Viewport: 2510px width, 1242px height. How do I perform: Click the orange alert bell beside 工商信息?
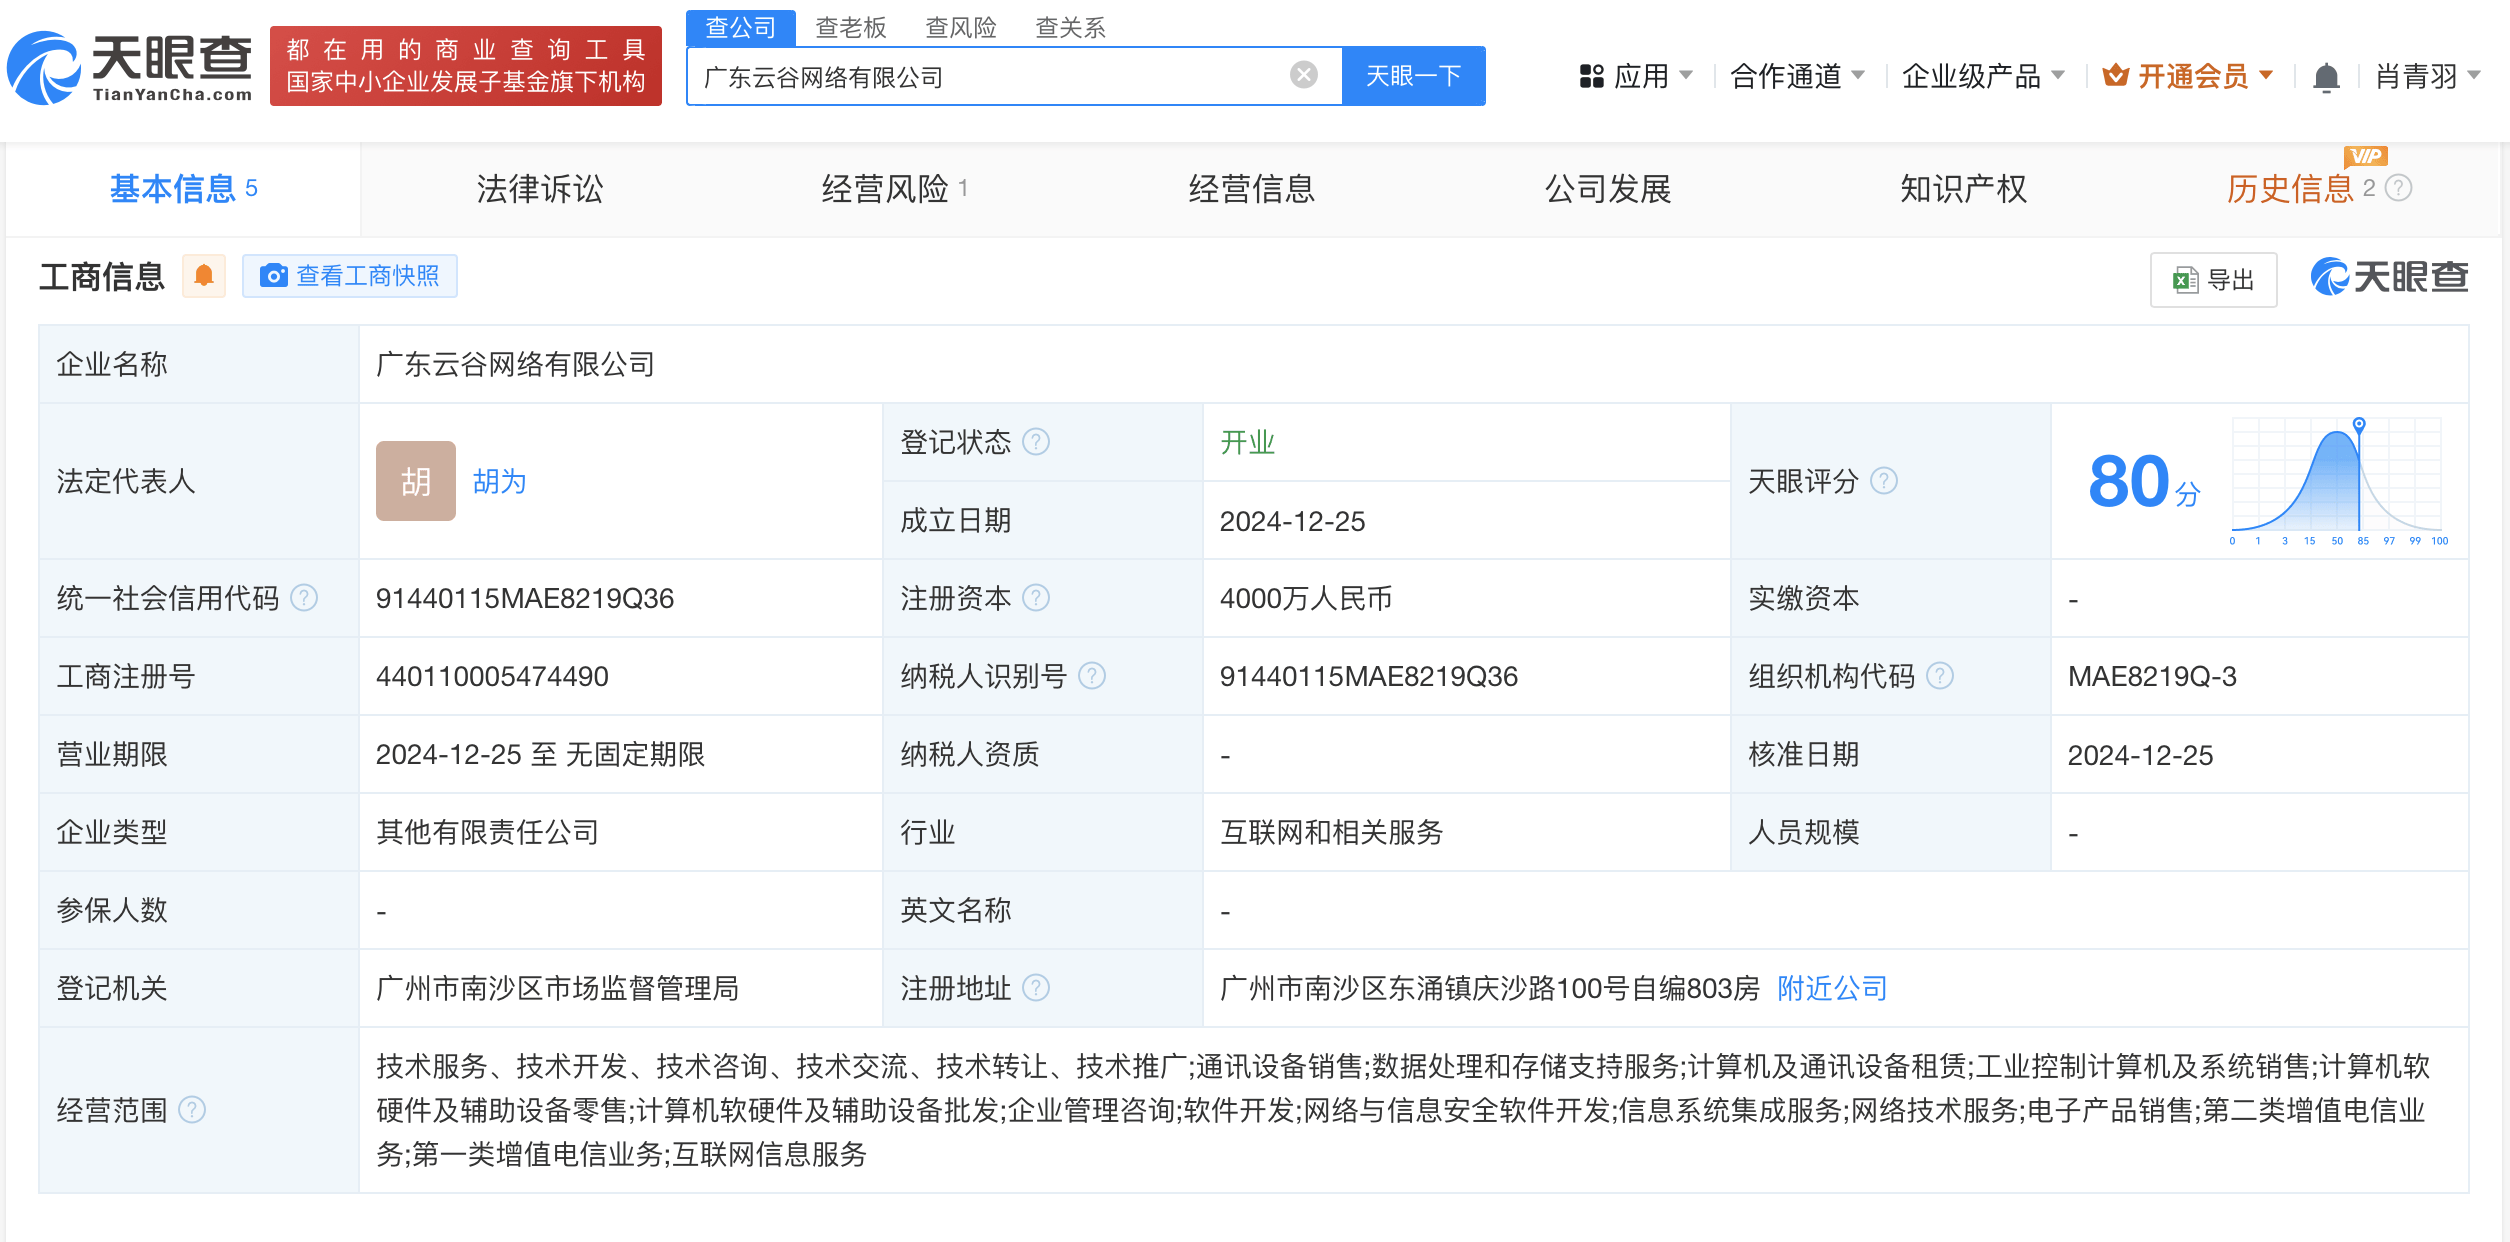204,276
